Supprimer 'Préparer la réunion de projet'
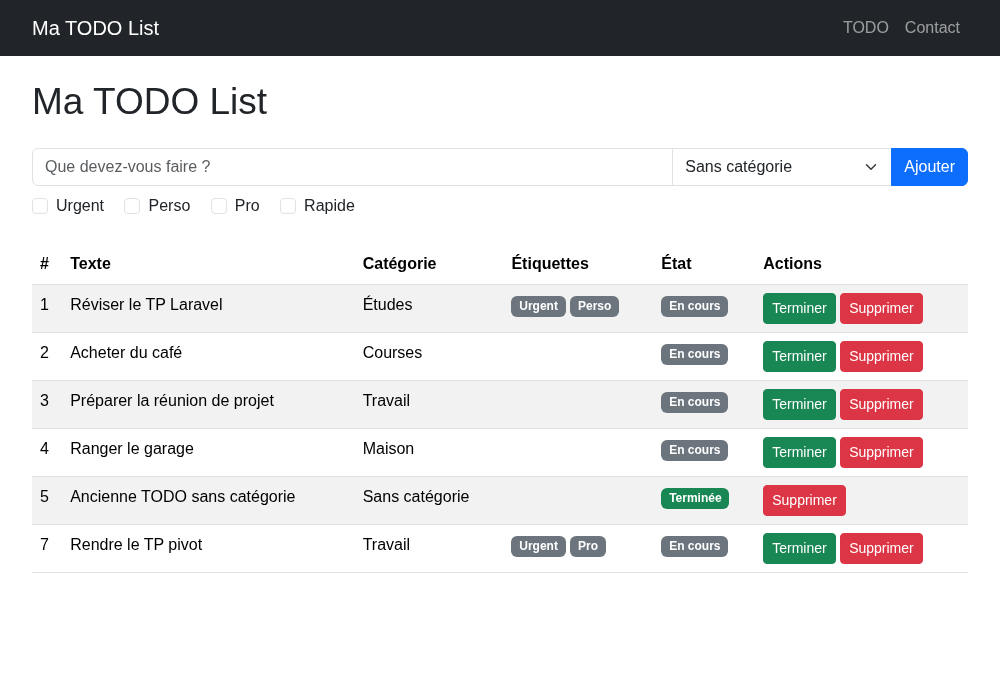 (x=881, y=404)
